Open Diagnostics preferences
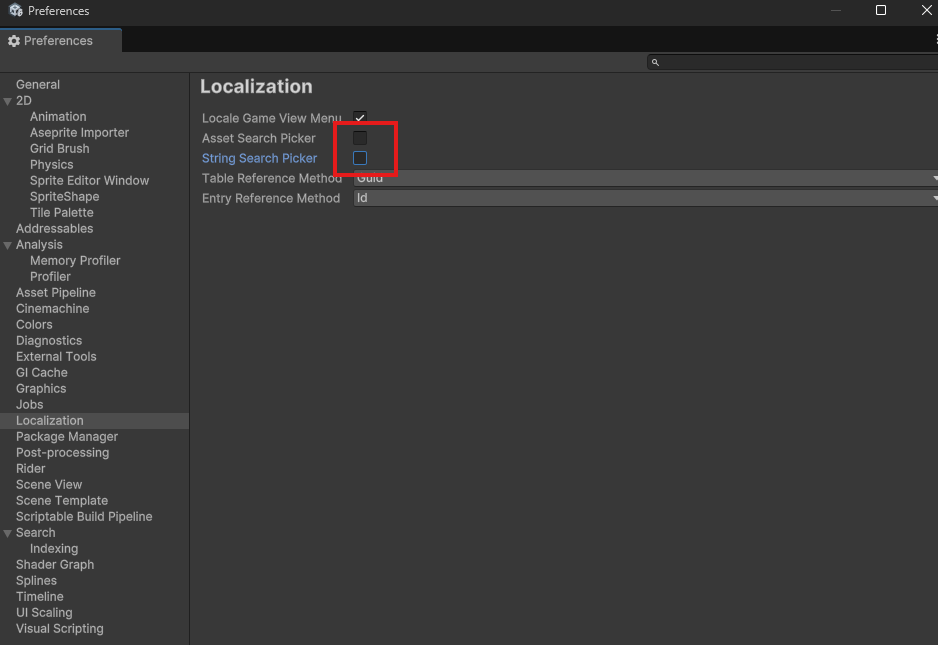 (49, 340)
